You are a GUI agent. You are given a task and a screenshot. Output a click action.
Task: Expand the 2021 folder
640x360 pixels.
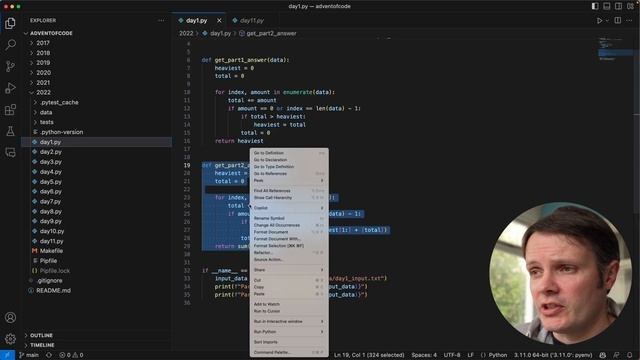click(96, 82)
